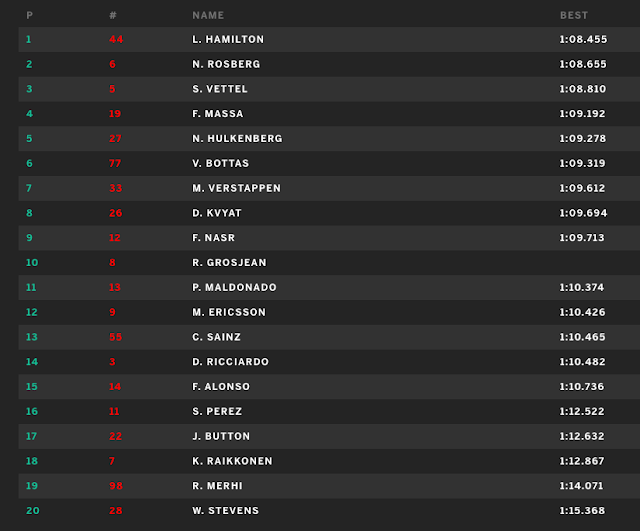The width and height of the screenshot is (640, 531).
Task: Open S. VETTEL's row name
Action: click(x=220, y=89)
